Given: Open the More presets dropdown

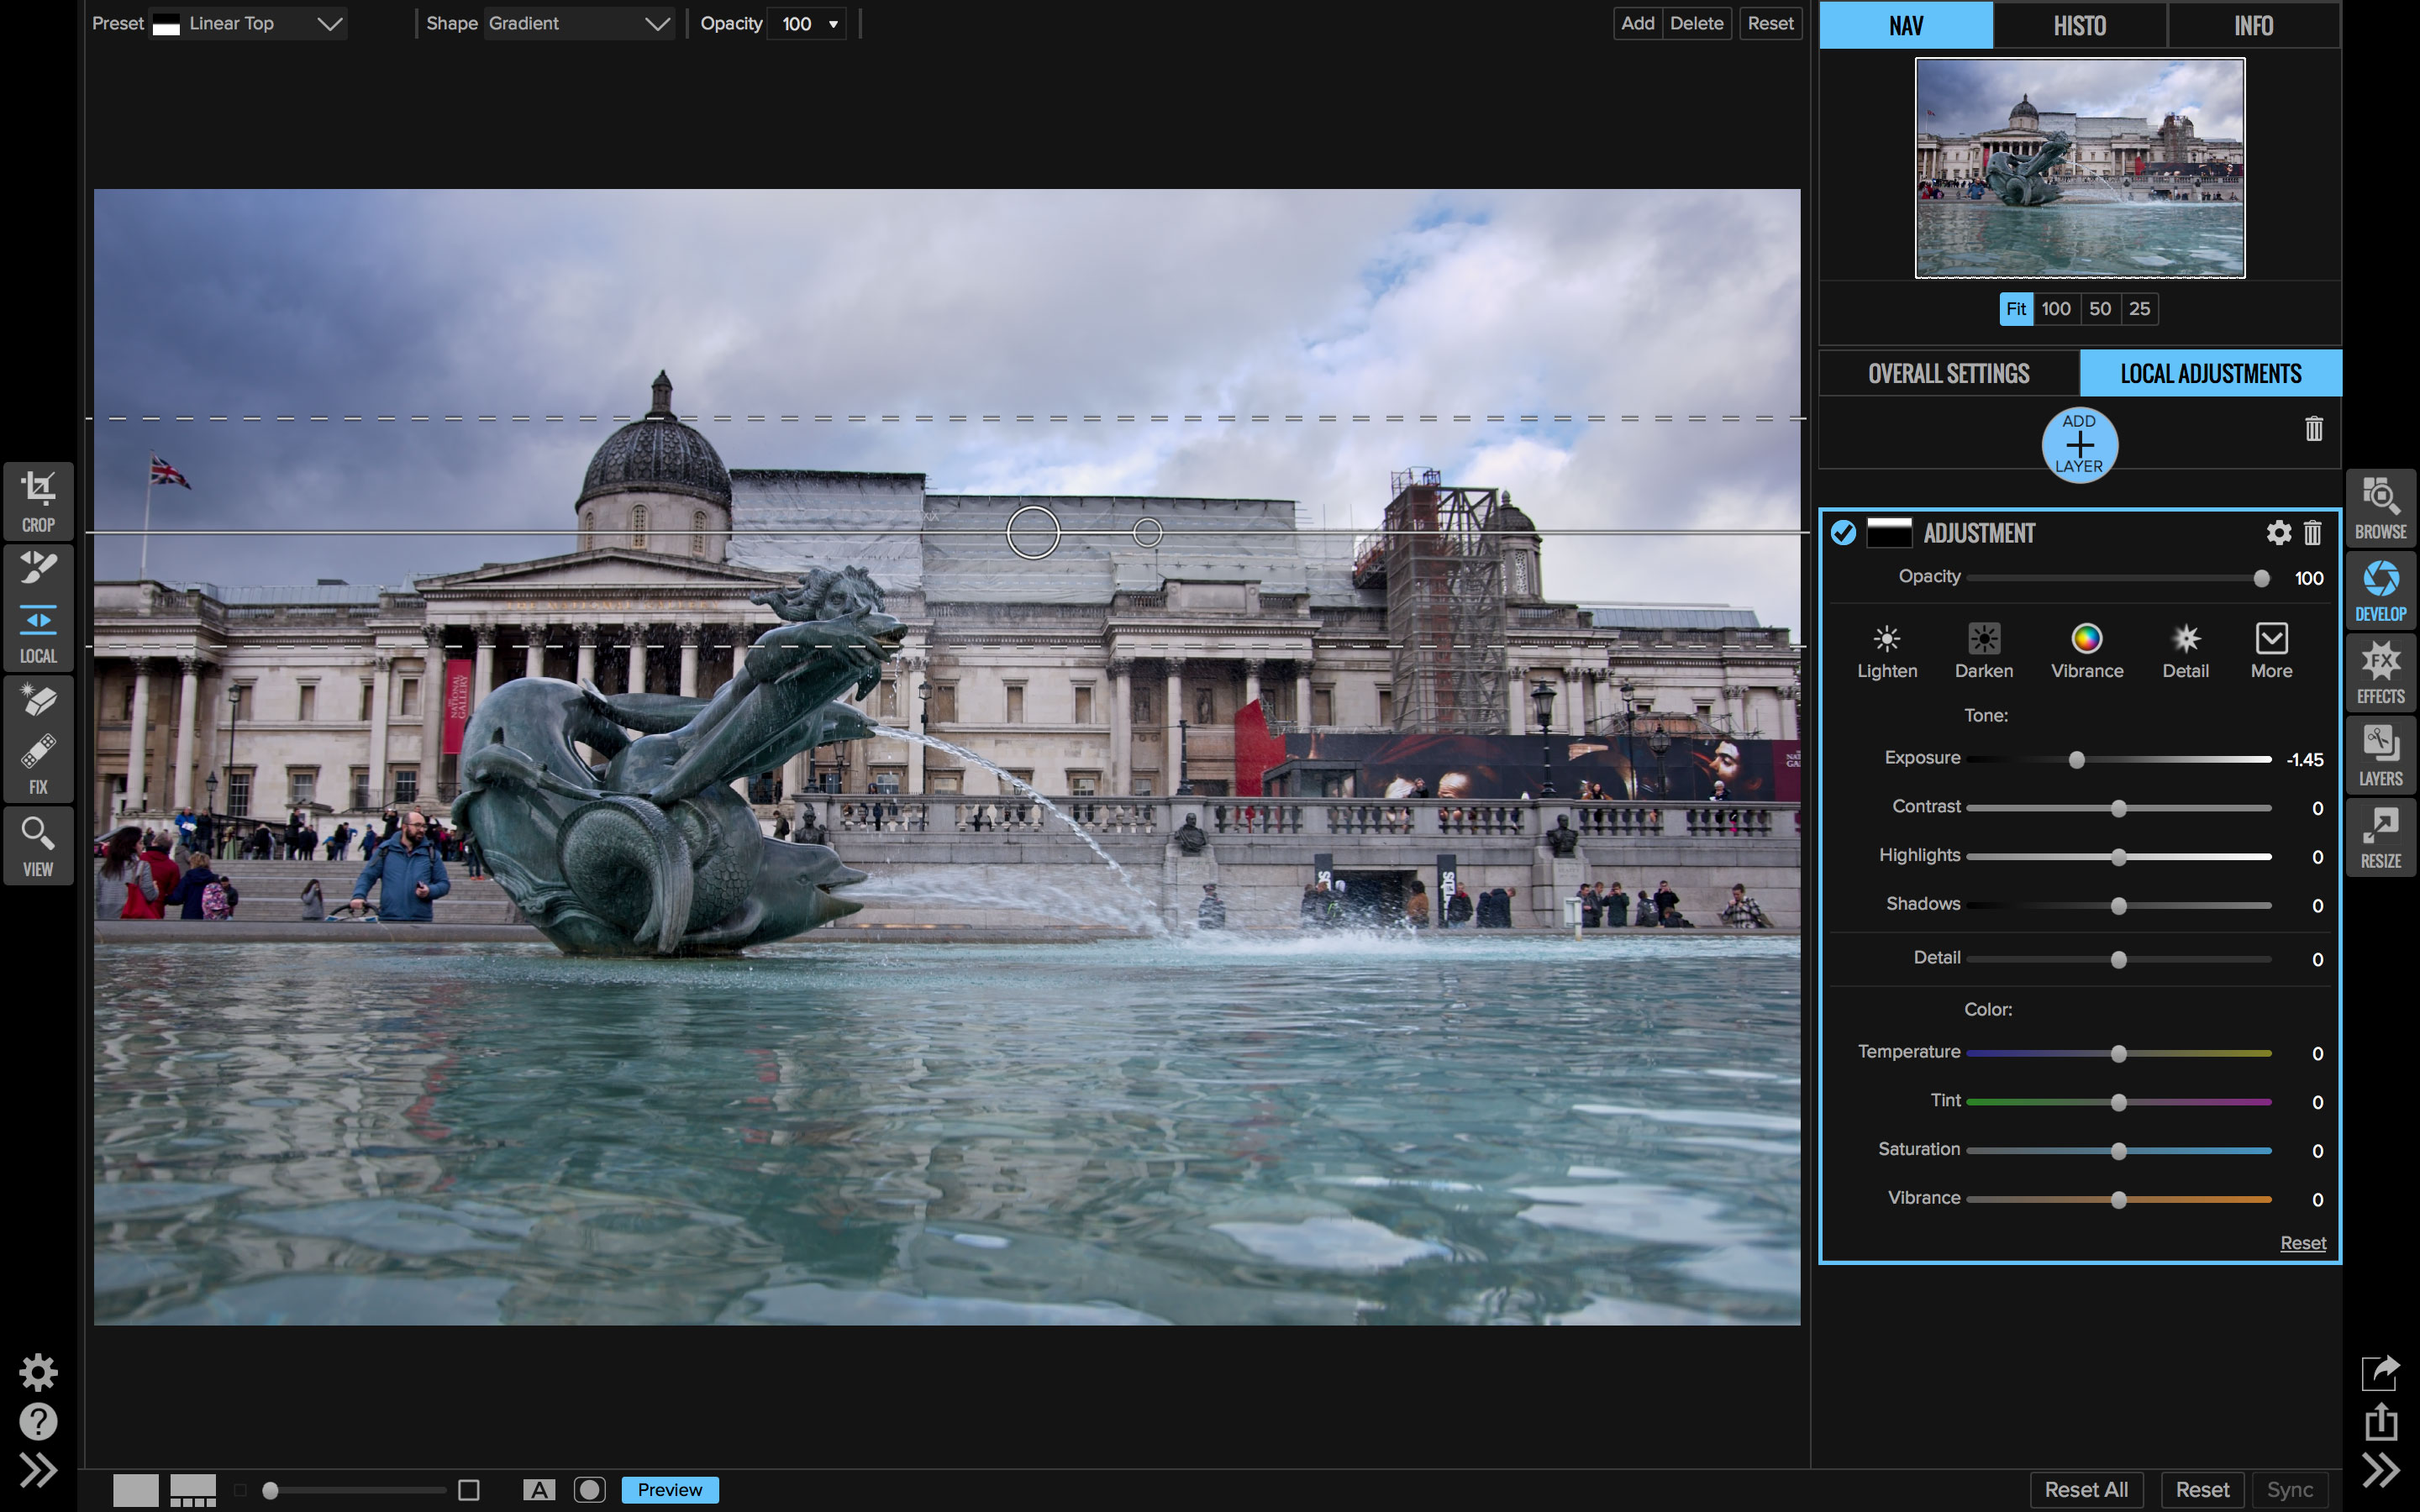Looking at the screenshot, I should coord(2271,651).
